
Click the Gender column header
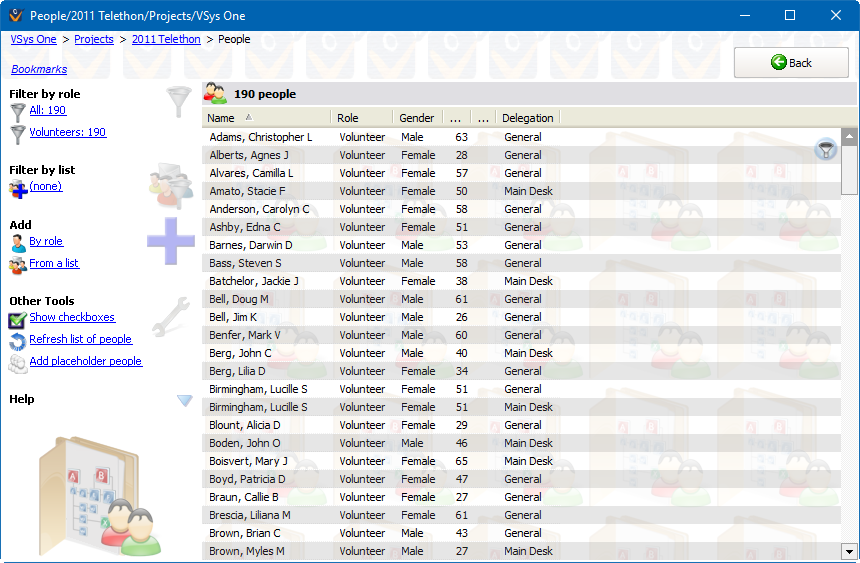coord(416,118)
